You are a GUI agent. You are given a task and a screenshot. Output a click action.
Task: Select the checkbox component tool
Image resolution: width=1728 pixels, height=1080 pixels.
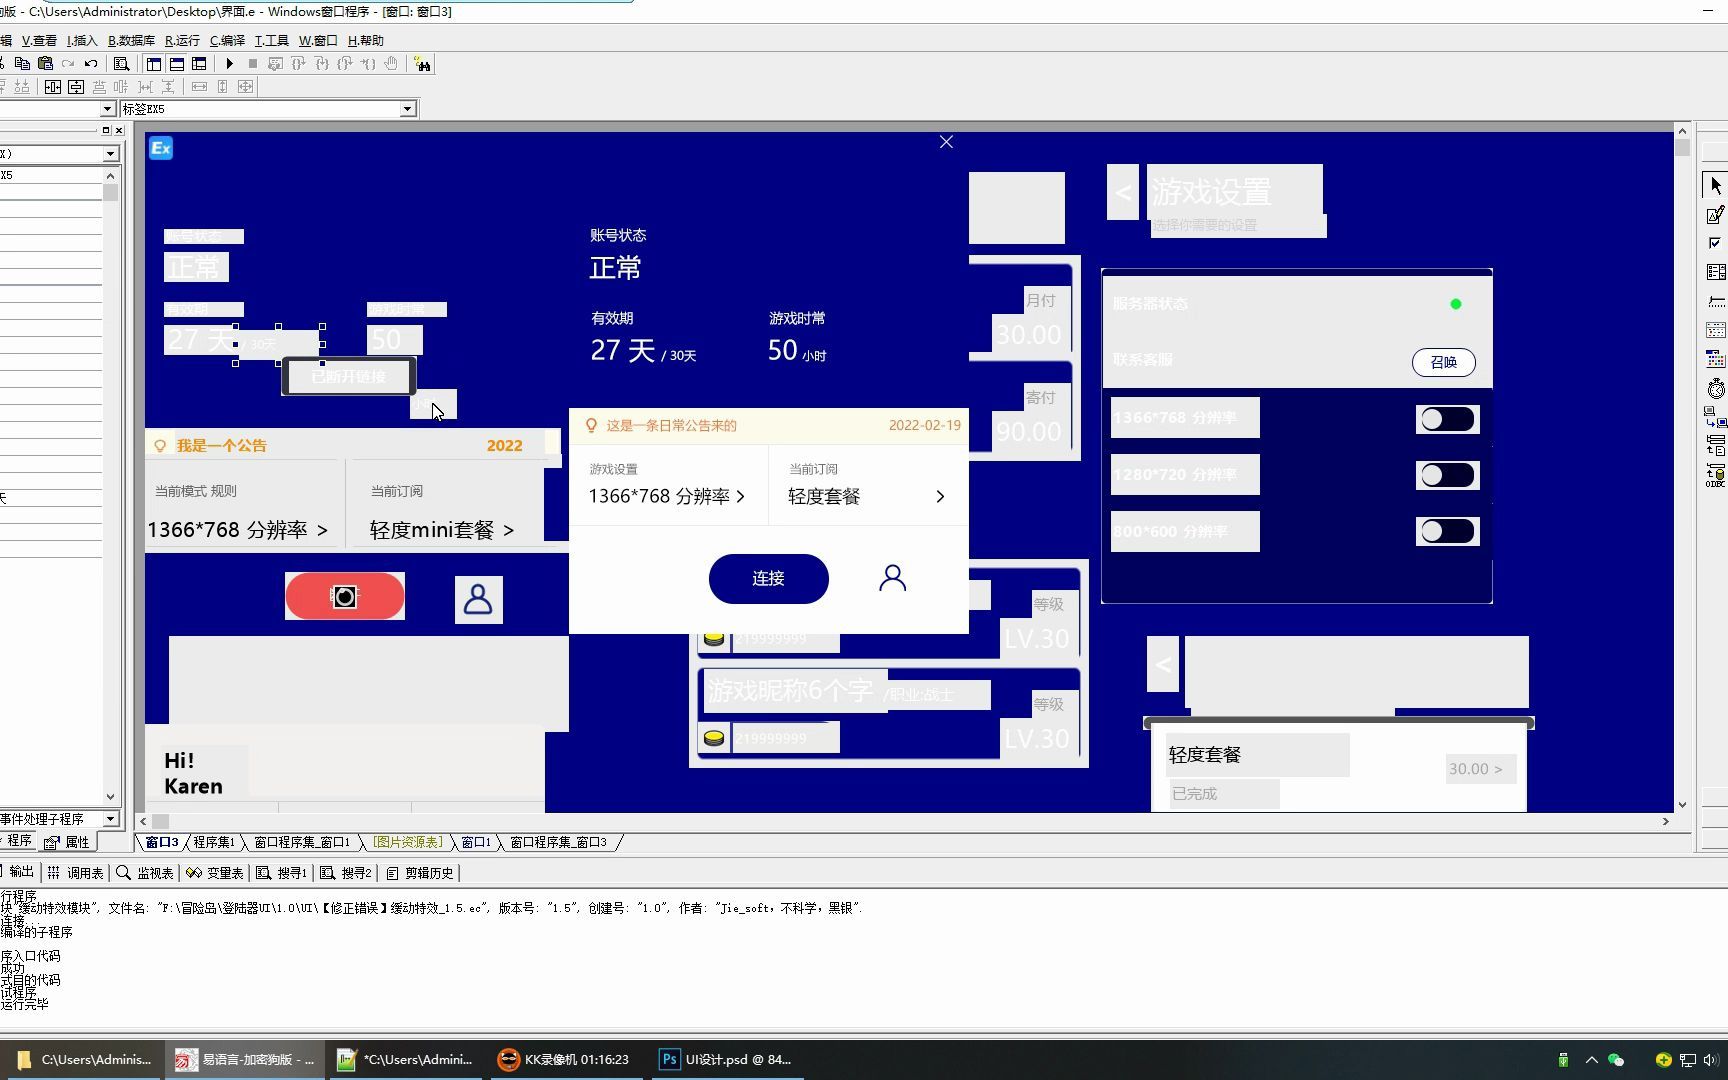(1716, 243)
